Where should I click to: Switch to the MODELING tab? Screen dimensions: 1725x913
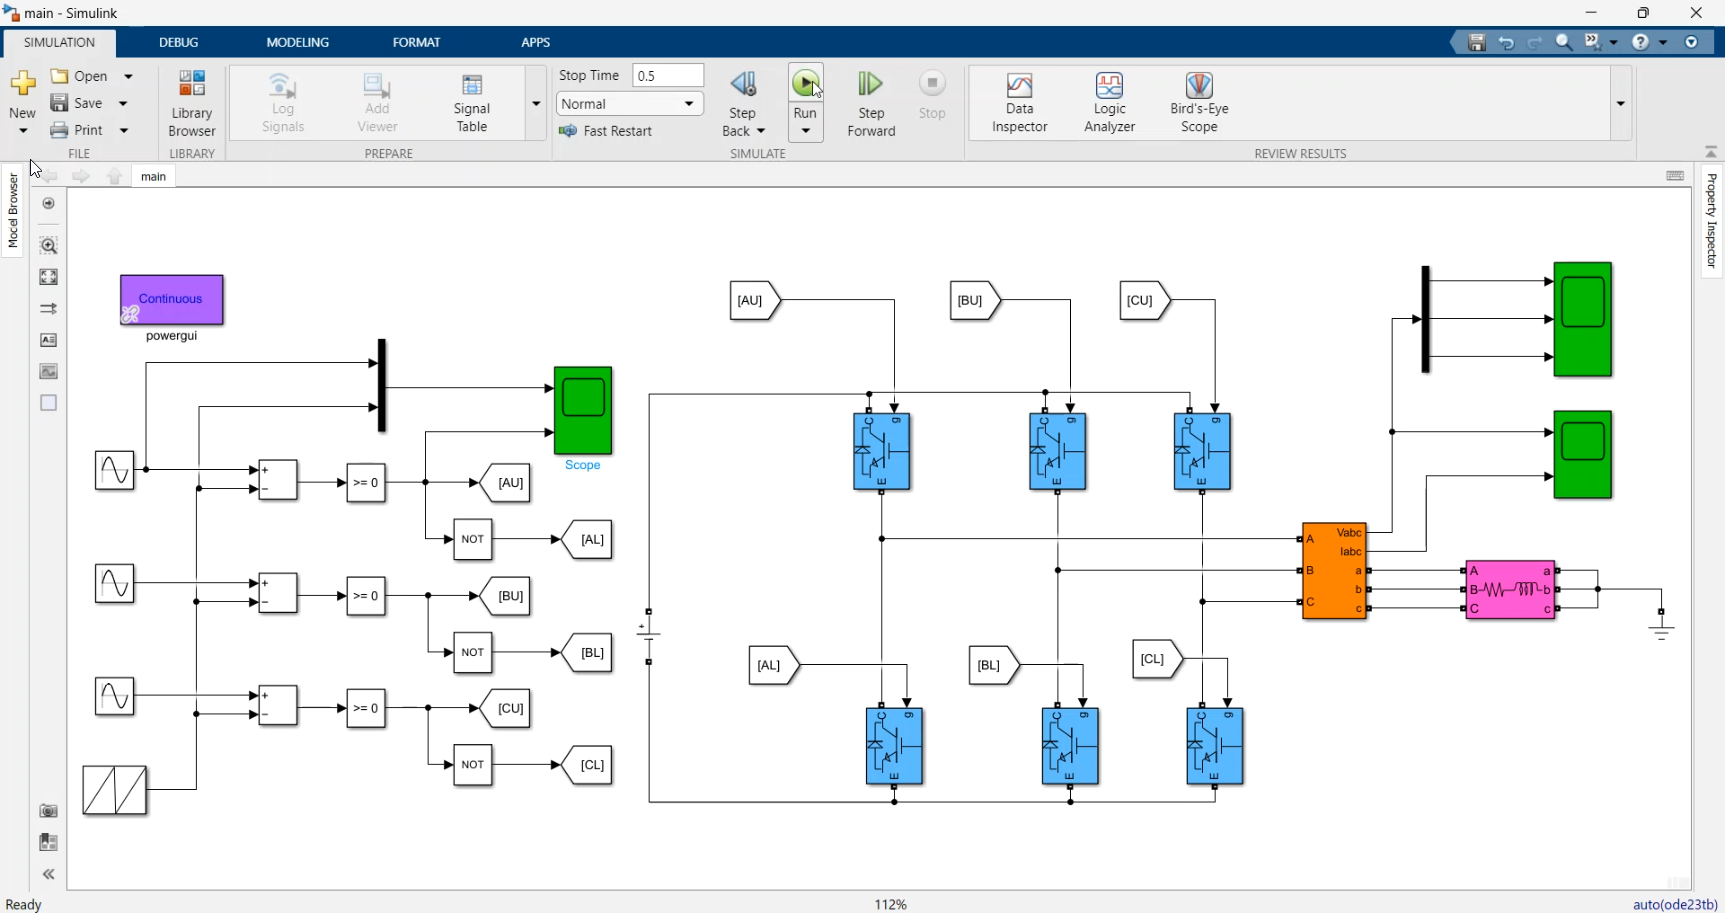[x=298, y=42]
